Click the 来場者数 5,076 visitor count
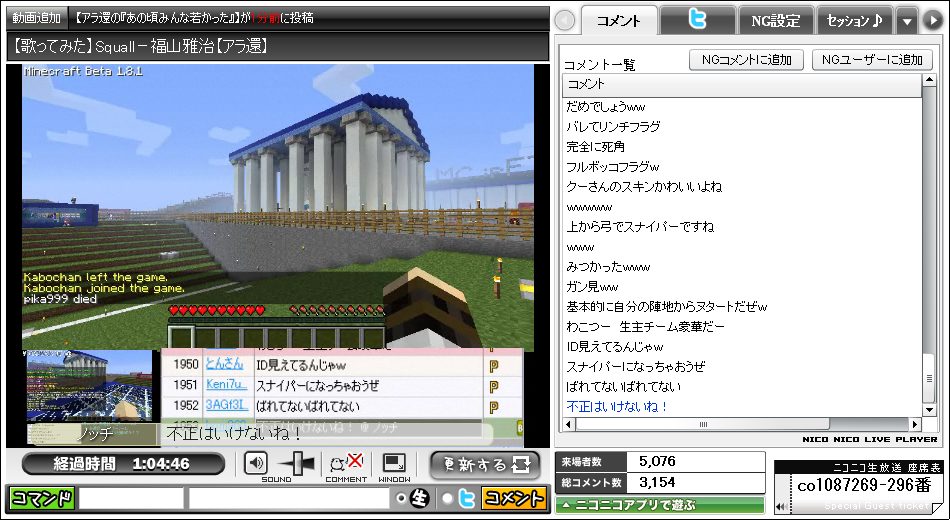The width and height of the screenshot is (950, 520). tap(660, 462)
